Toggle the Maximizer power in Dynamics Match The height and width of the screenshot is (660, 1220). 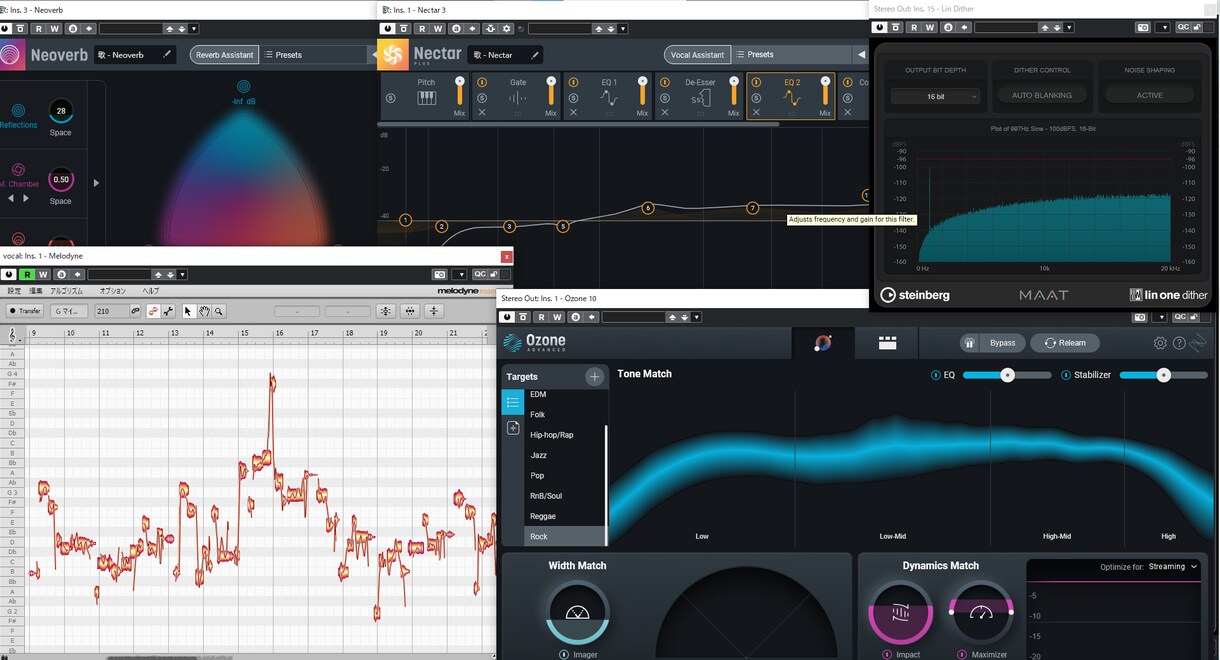962,655
